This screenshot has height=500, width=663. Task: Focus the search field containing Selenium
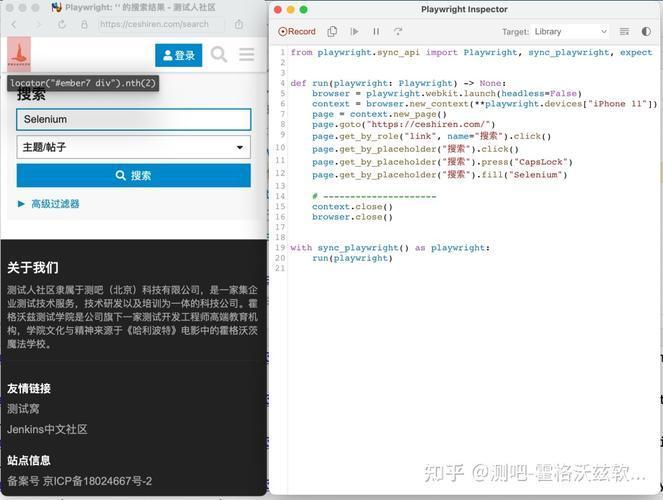tap(134, 119)
